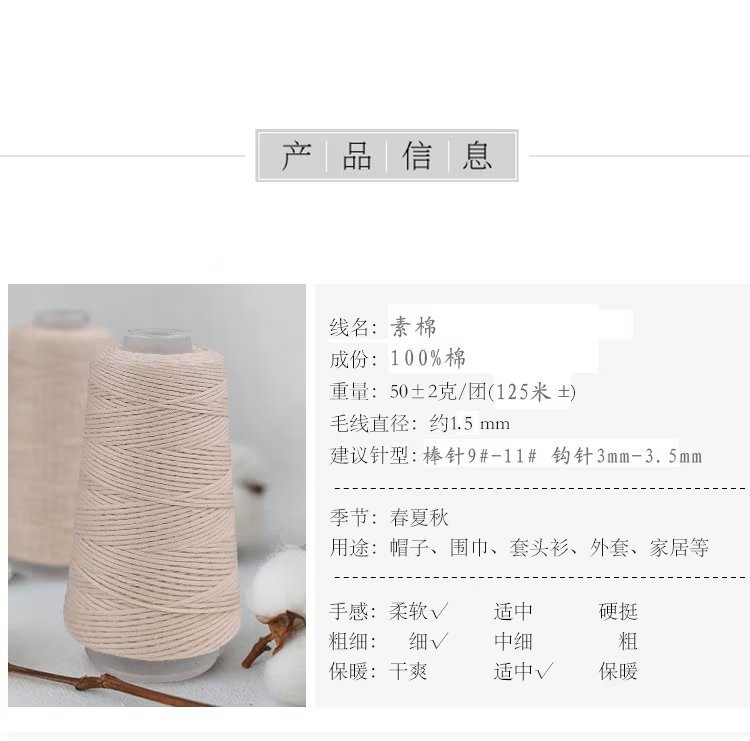Click the 产品信息 header banner

coord(386,155)
